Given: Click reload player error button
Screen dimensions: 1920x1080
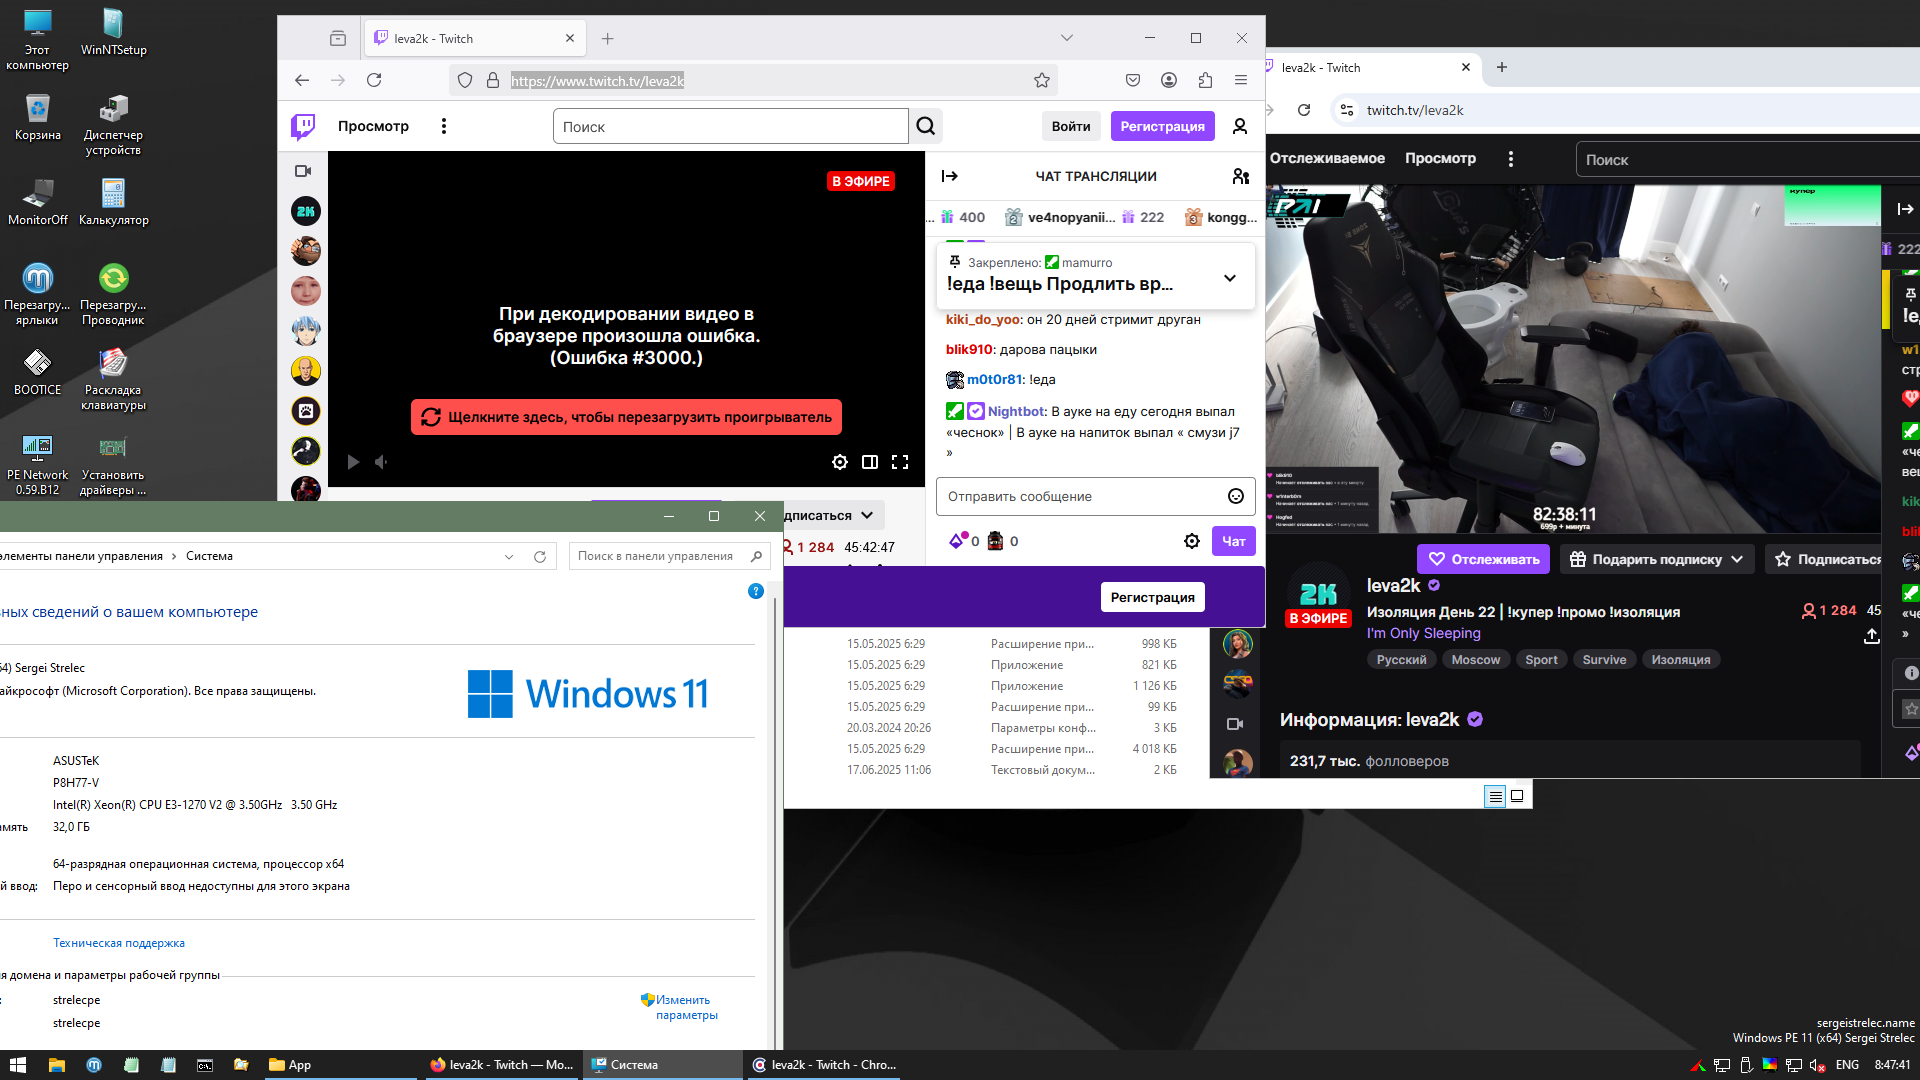Looking at the screenshot, I should pyautogui.click(x=626, y=417).
